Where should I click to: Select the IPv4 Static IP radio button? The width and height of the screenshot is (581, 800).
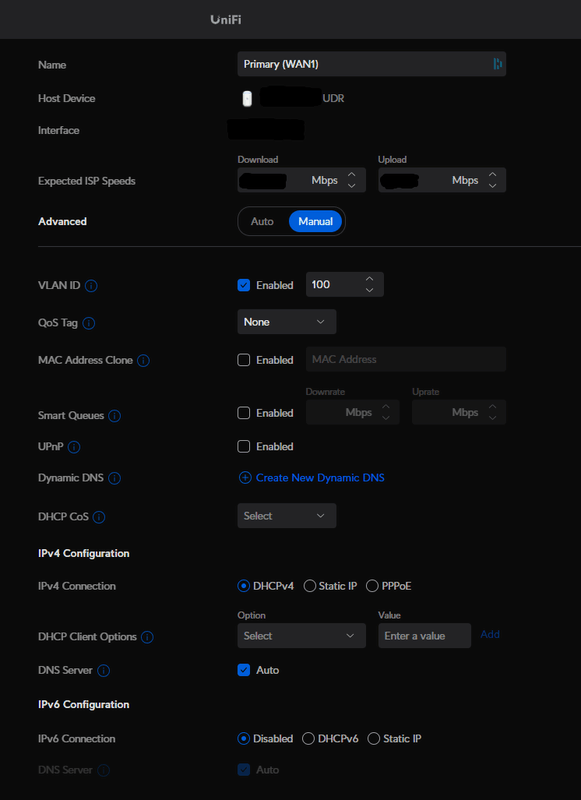pyautogui.click(x=310, y=586)
